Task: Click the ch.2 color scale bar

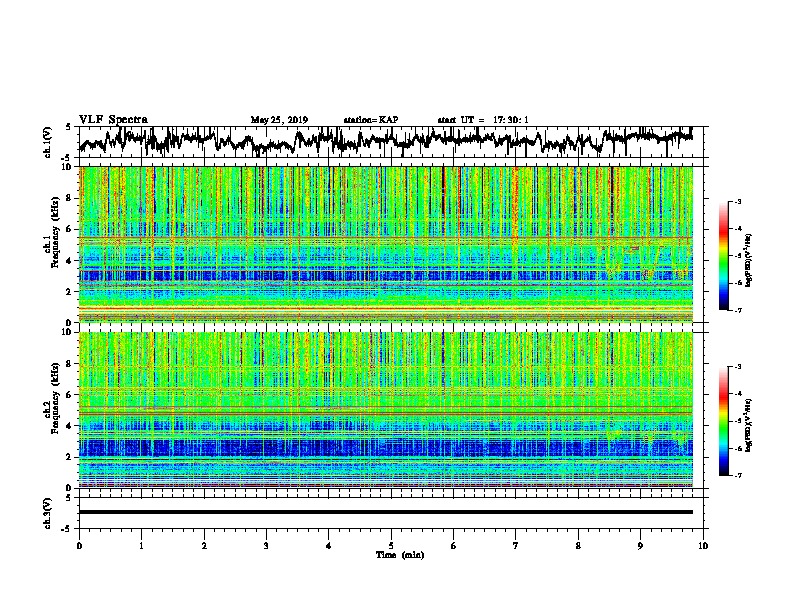Action: [724, 421]
